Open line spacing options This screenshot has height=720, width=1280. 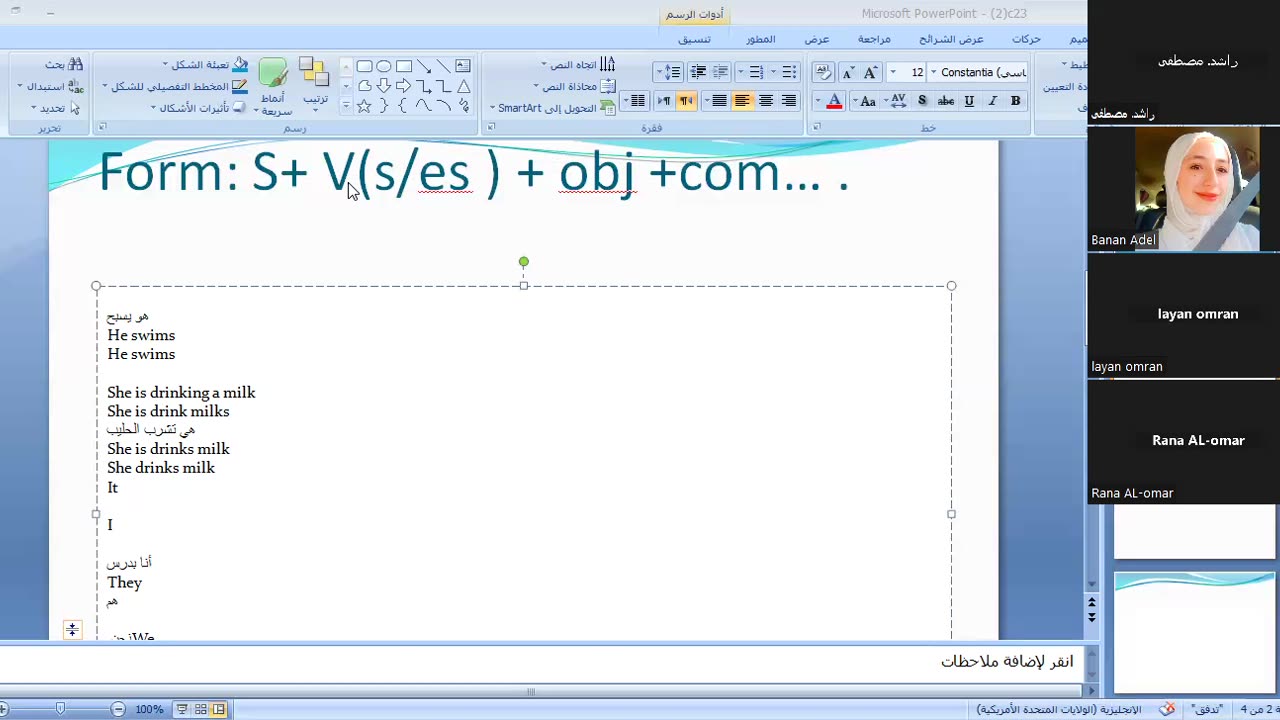[668, 72]
